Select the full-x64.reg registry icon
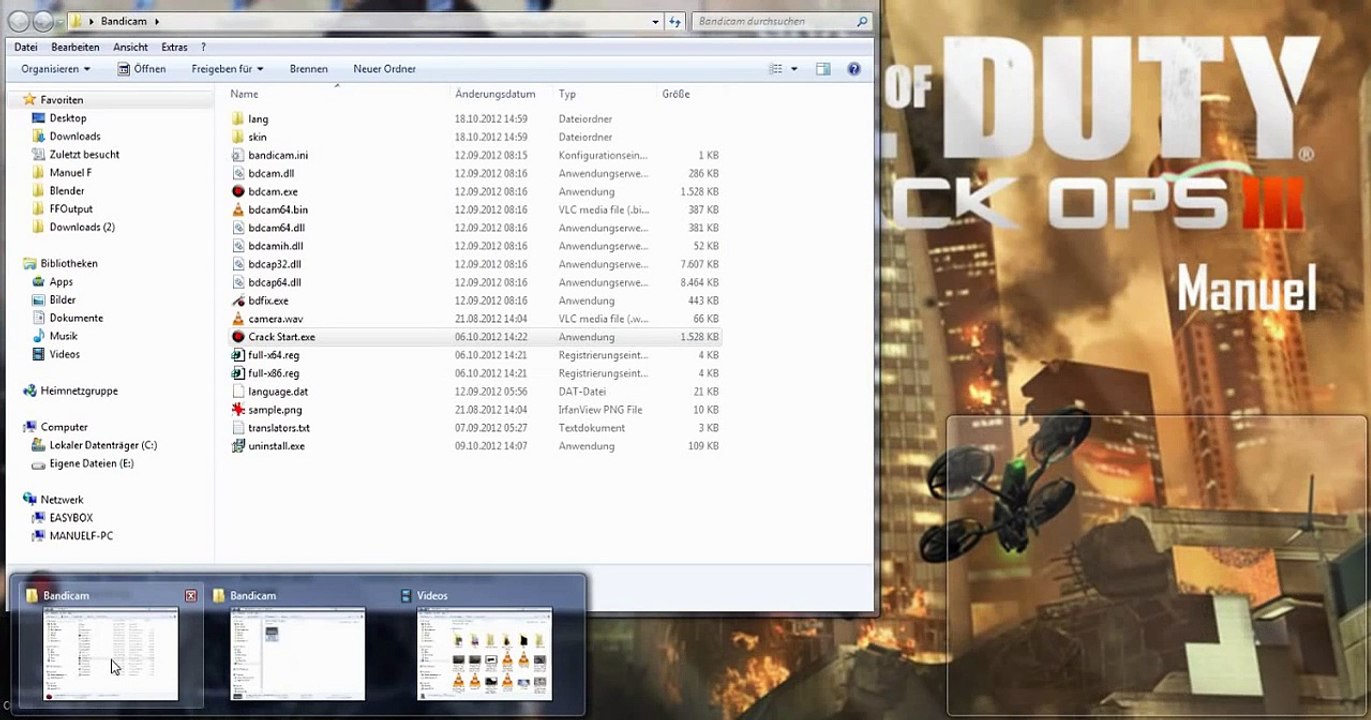1371x720 pixels. point(238,355)
